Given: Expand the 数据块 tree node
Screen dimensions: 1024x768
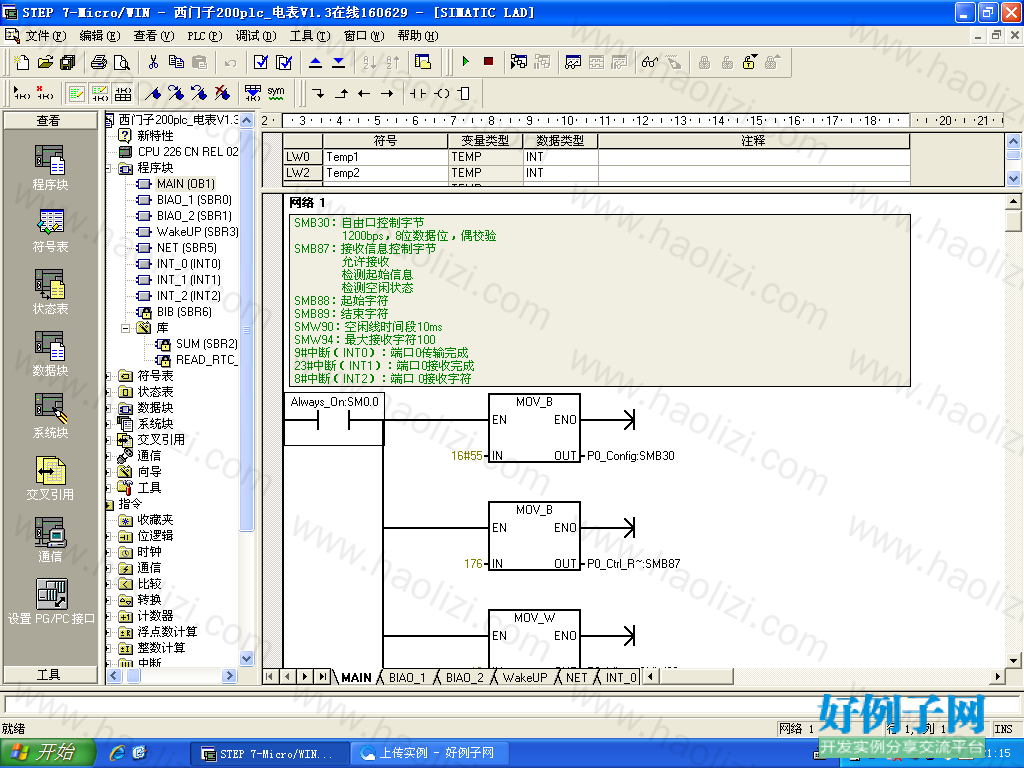Looking at the screenshot, I should (x=108, y=408).
